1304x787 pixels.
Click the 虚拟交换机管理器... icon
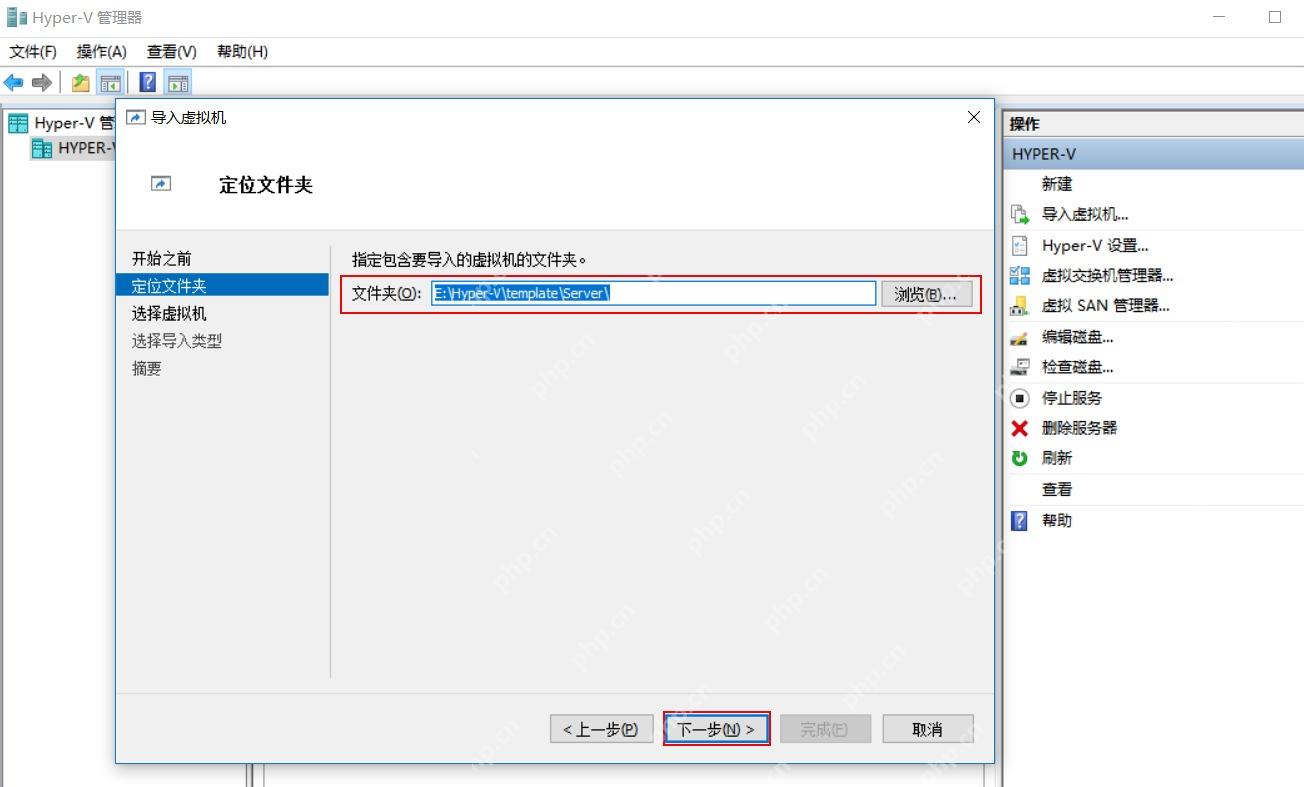(1020, 276)
